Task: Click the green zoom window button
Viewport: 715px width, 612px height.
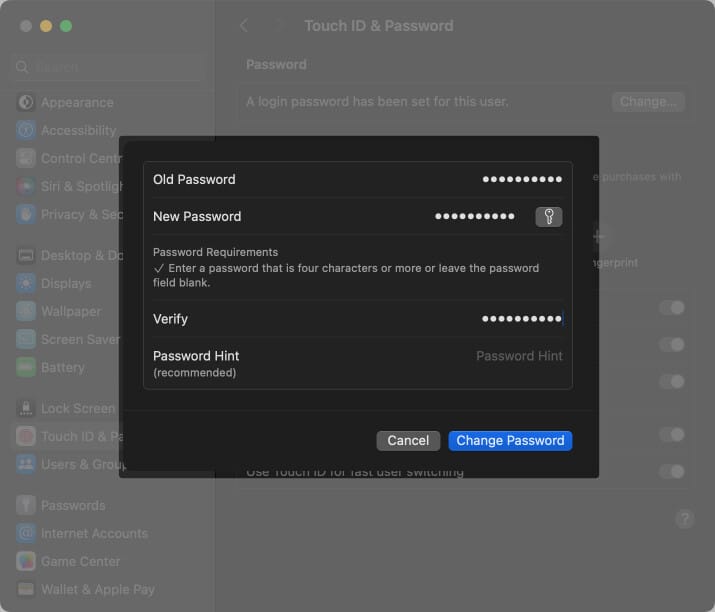Action: 66,26
